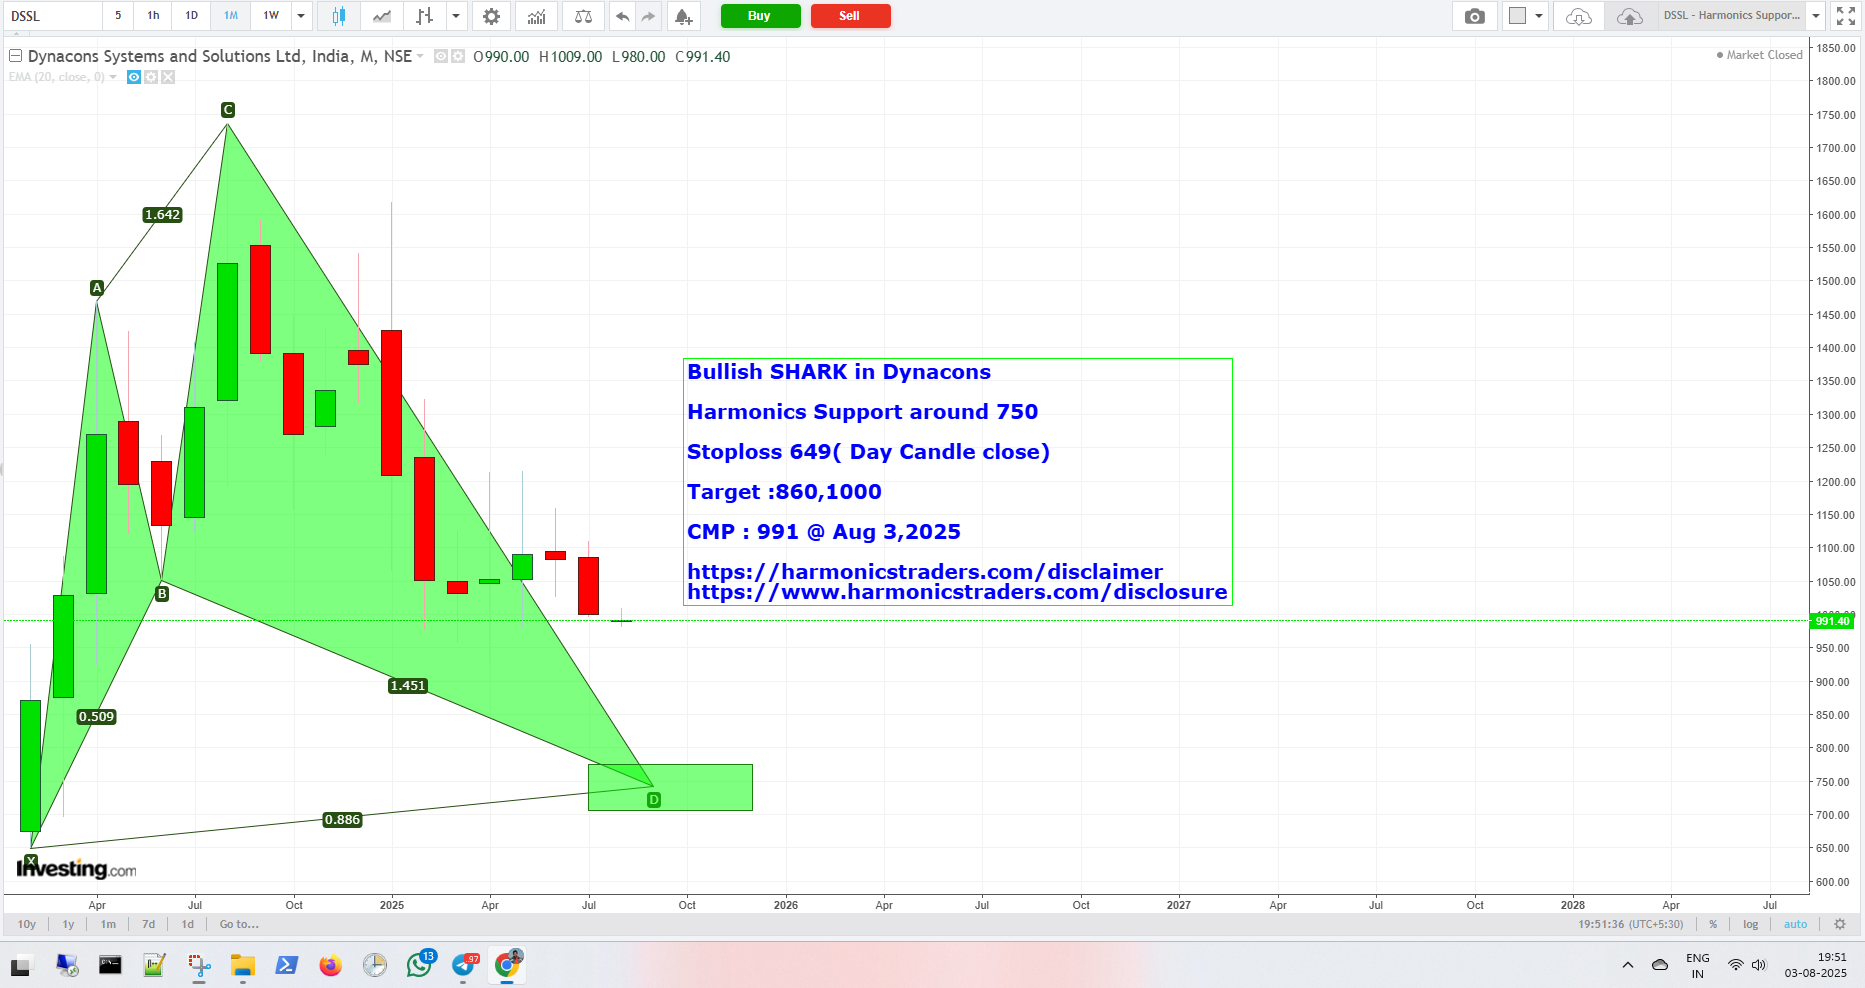
Task: Toggle auto scale on price axis
Action: 1795,924
